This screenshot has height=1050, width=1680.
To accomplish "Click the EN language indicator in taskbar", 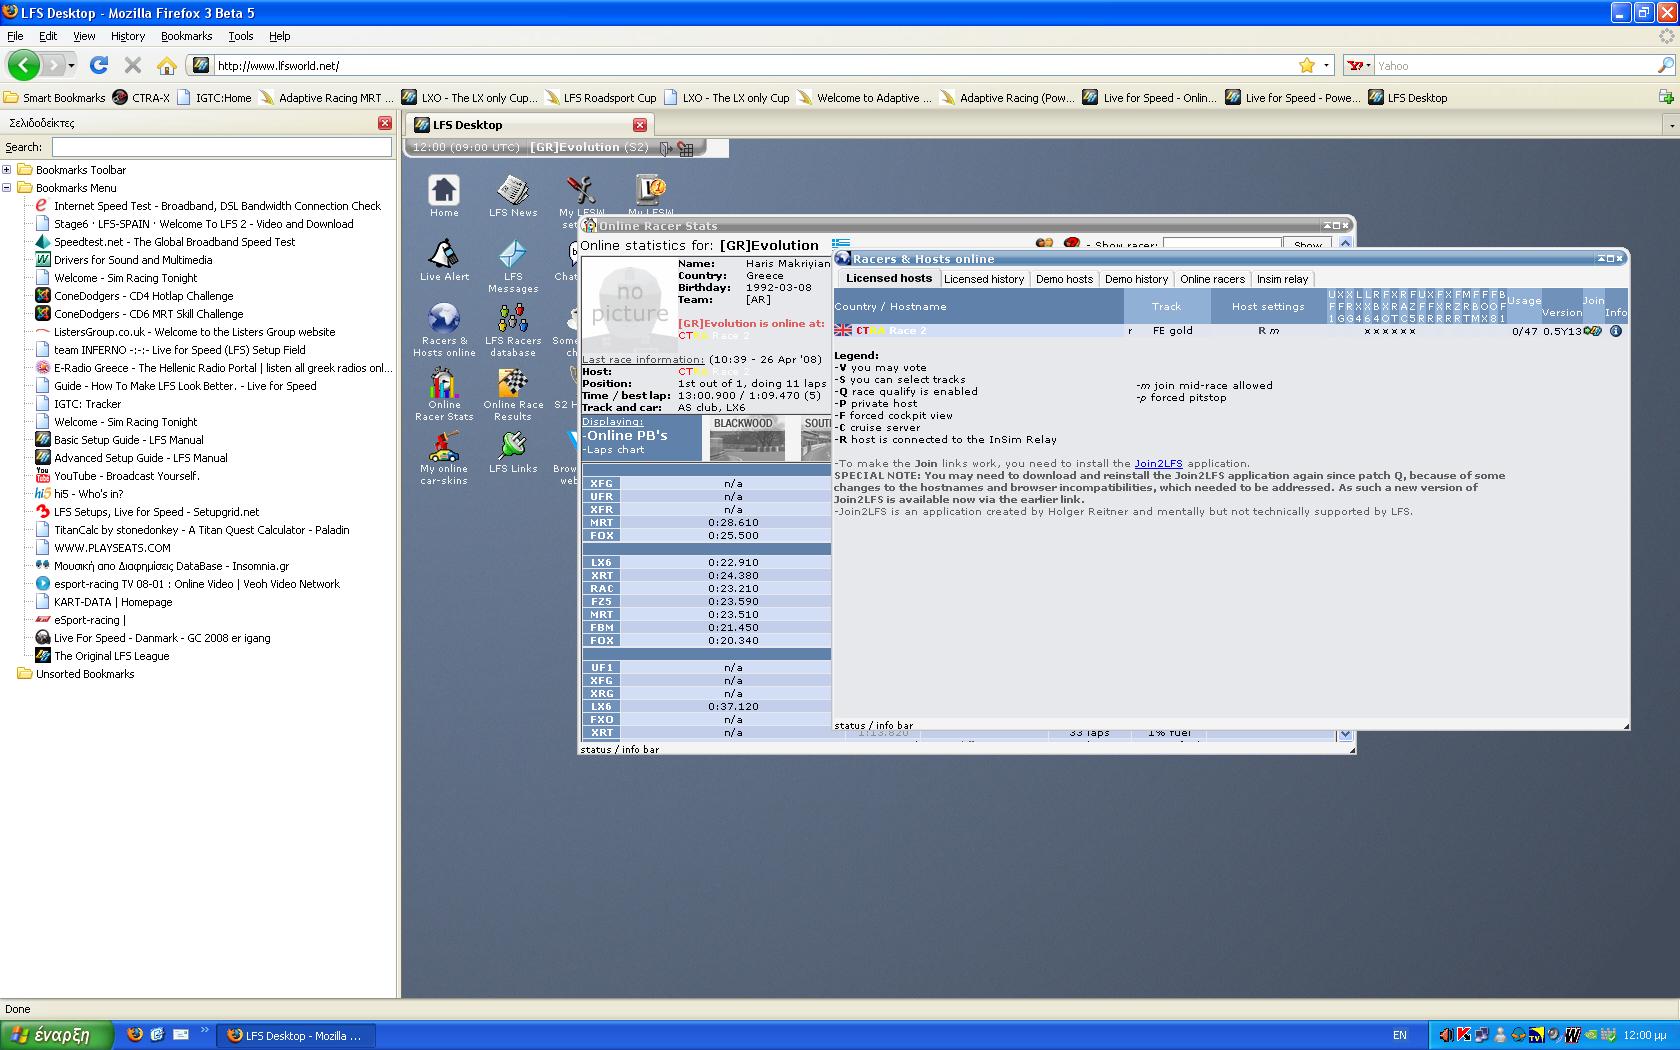I will (1399, 1035).
